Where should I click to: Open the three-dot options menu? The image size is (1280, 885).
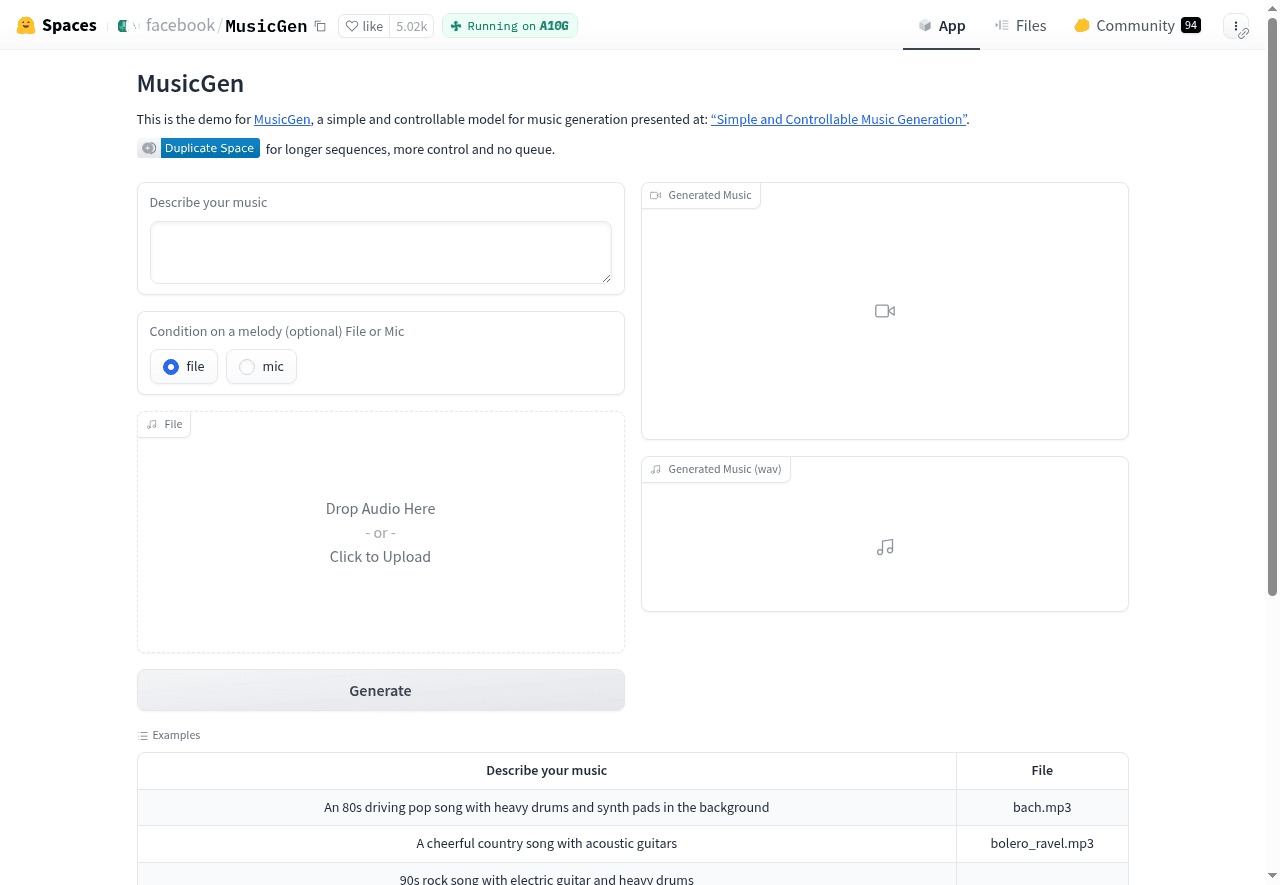1236,26
